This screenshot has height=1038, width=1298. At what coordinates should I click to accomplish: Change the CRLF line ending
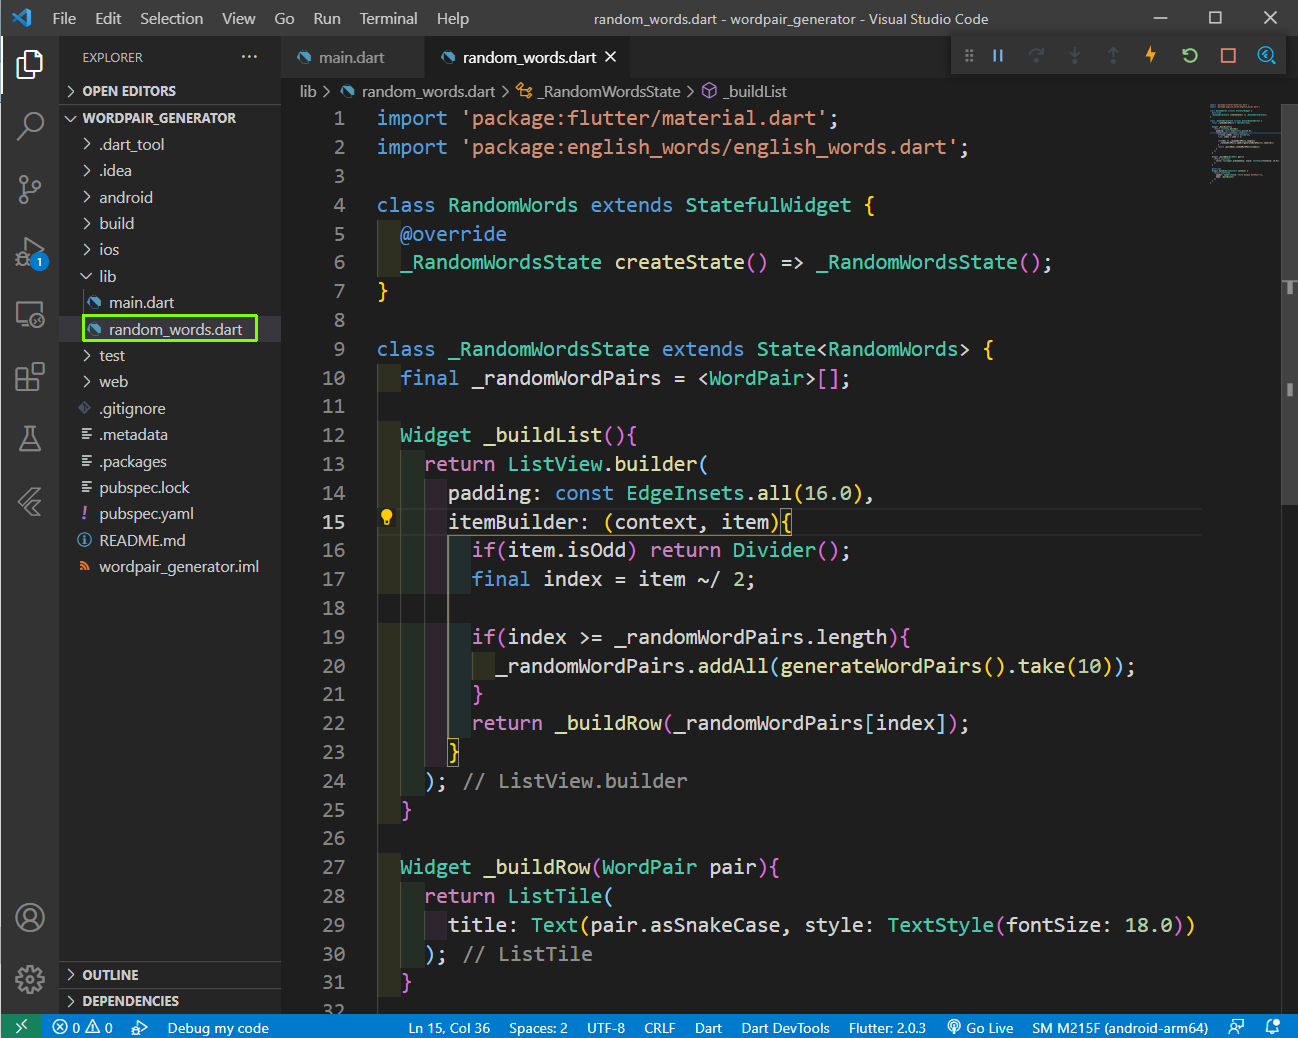(x=660, y=1027)
